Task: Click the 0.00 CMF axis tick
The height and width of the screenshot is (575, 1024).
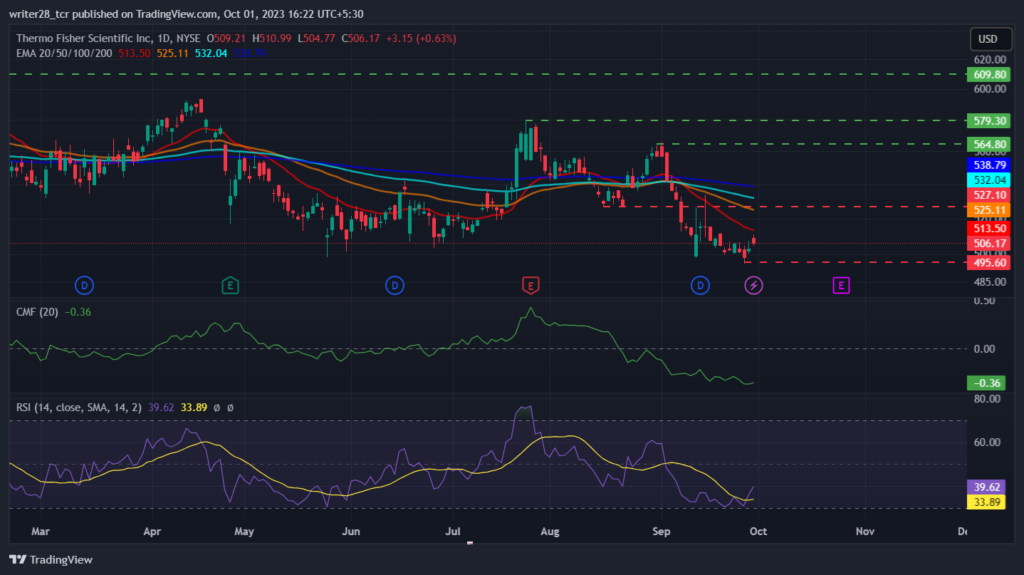Action: pyautogui.click(x=984, y=349)
